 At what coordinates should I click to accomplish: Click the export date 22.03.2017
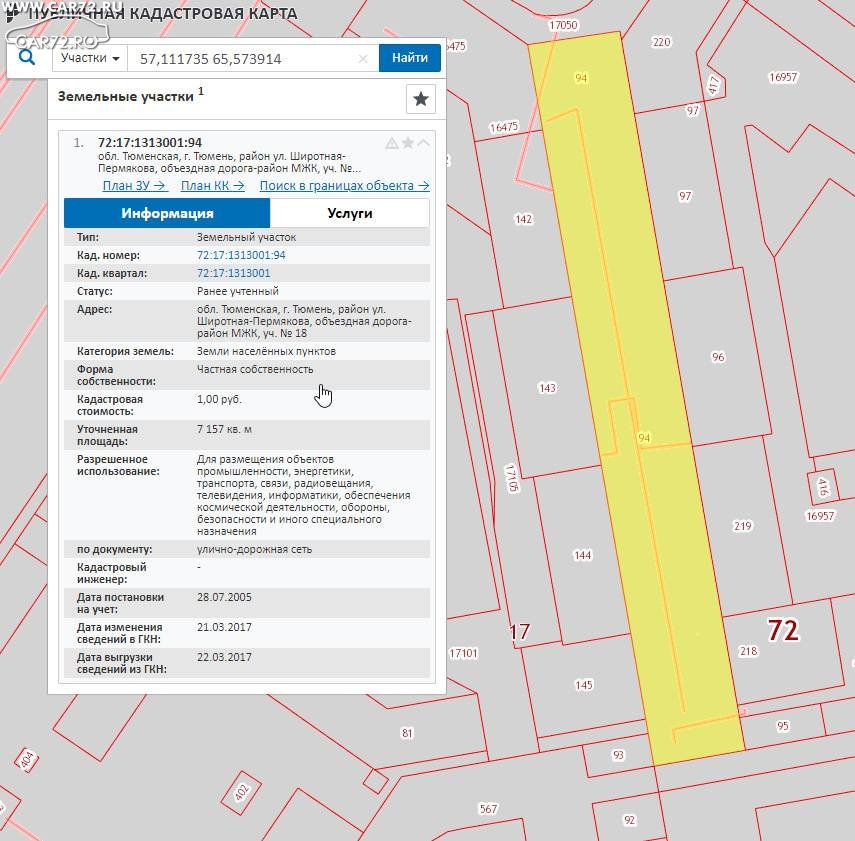coord(224,657)
